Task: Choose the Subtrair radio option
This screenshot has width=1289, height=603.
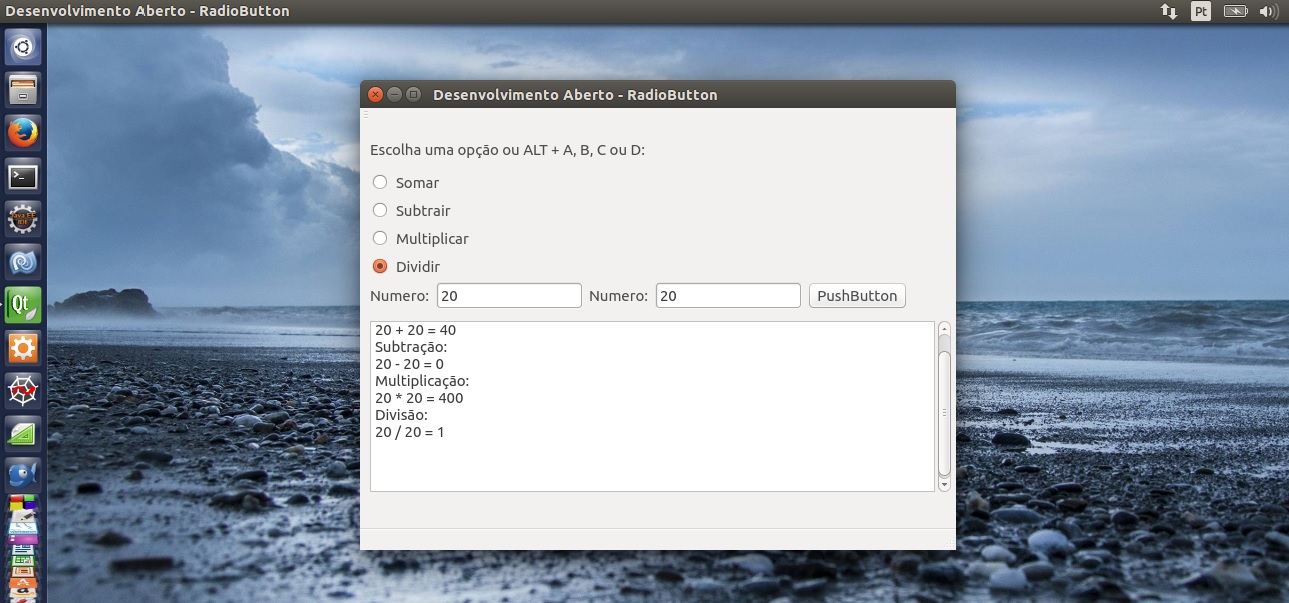Action: (380, 210)
